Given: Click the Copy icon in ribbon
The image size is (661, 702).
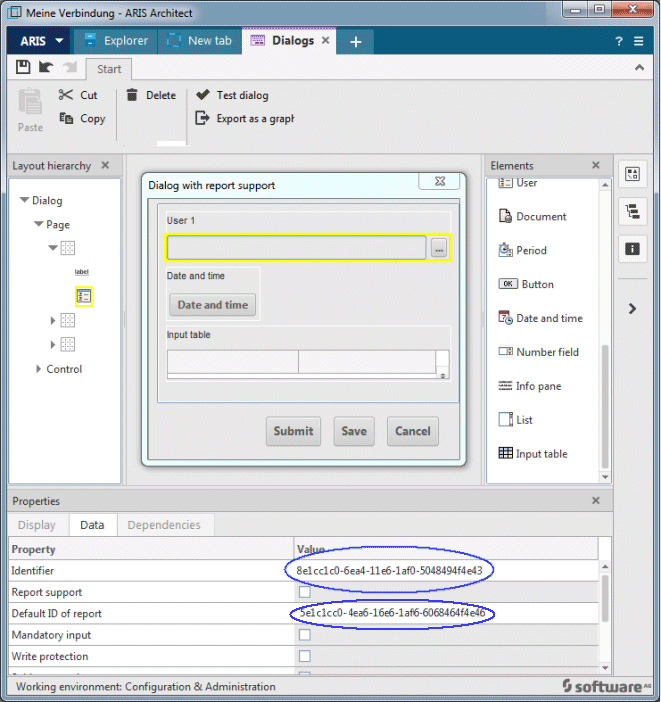Looking at the screenshot, I should [66, 118].
